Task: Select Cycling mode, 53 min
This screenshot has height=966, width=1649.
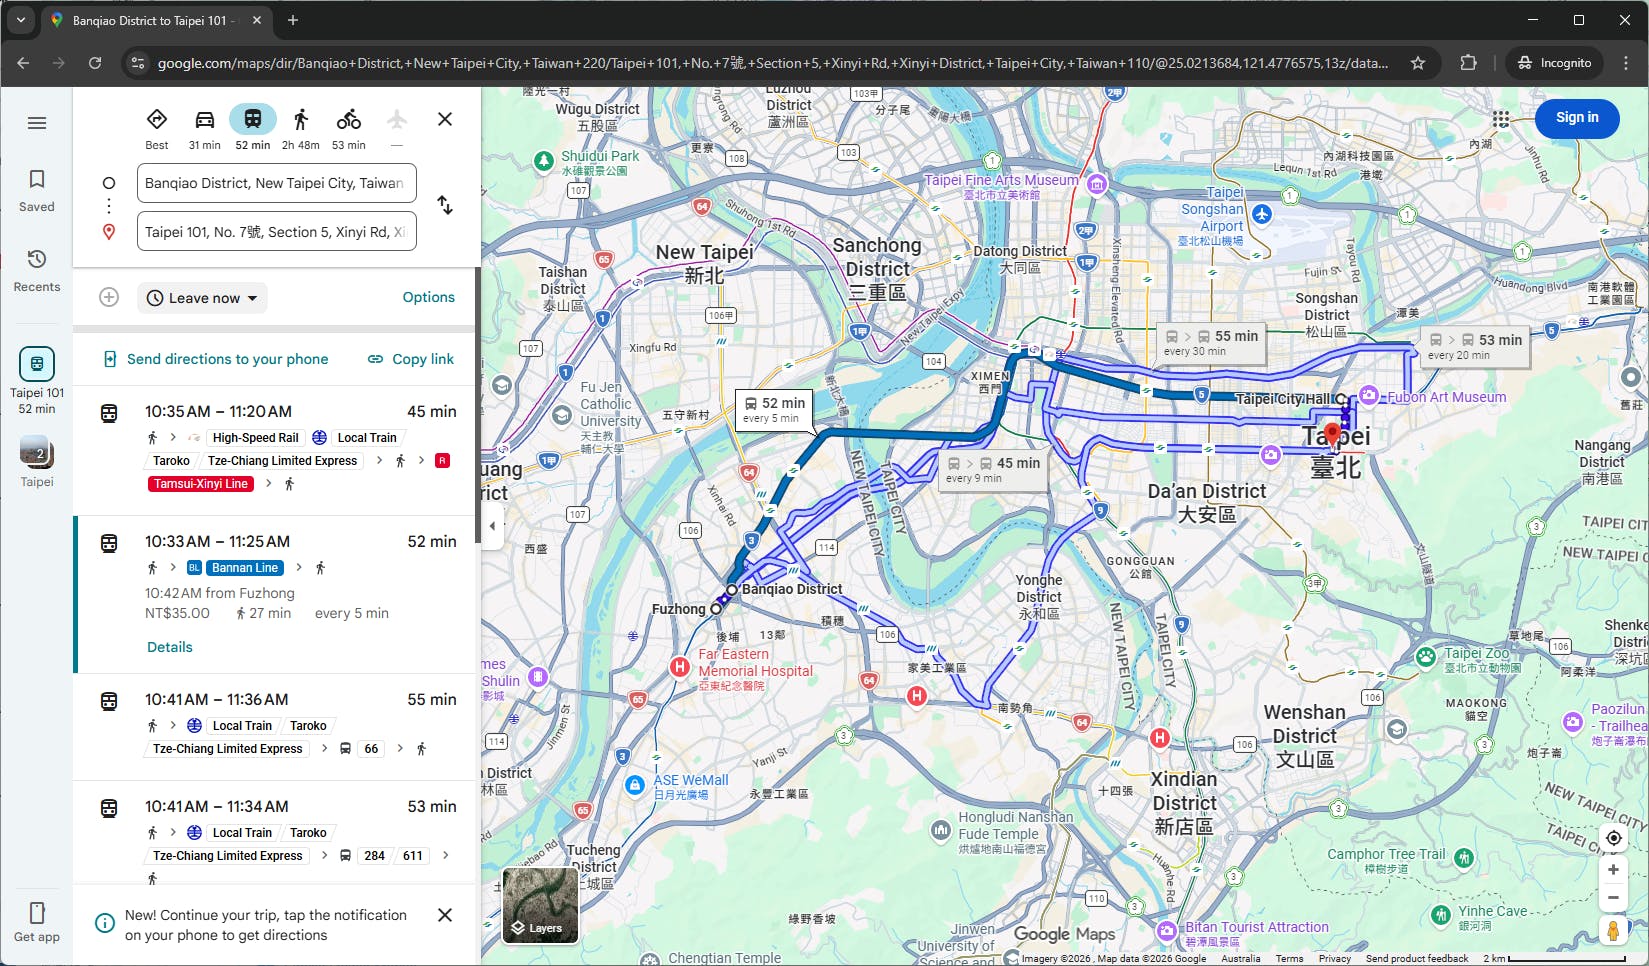Action: (349, 128)
